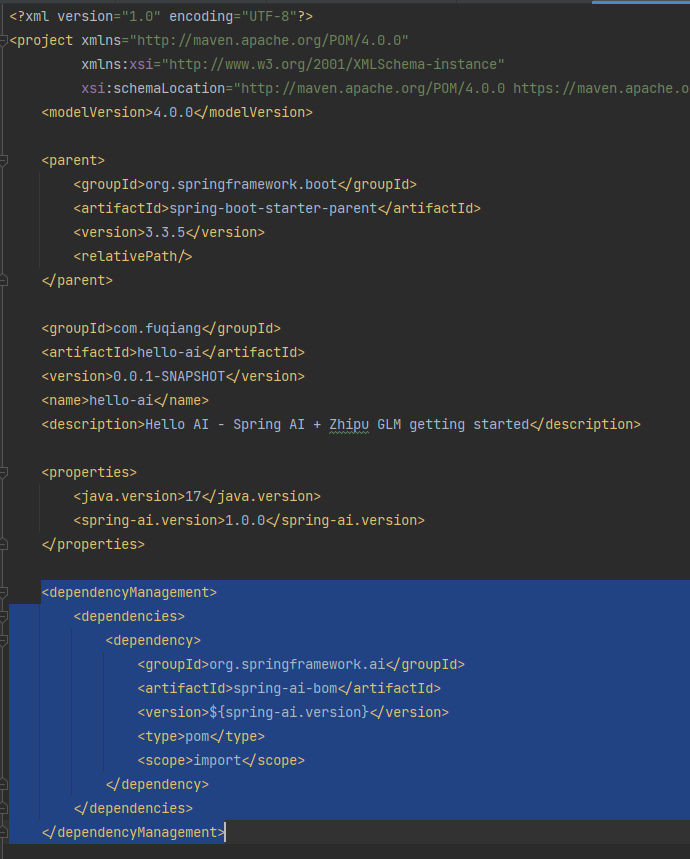Fold the opening parent tag block

click(x=3, y=161)
